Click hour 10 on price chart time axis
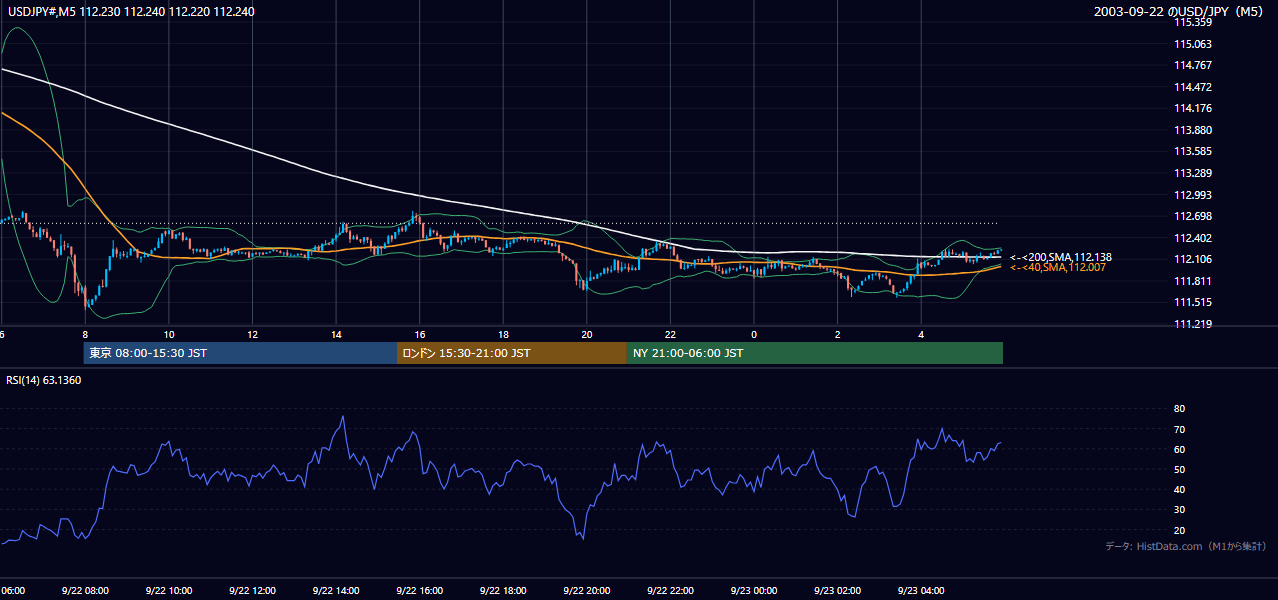The height and width of the screenshot is (600, 1278). tap(169, 334)
